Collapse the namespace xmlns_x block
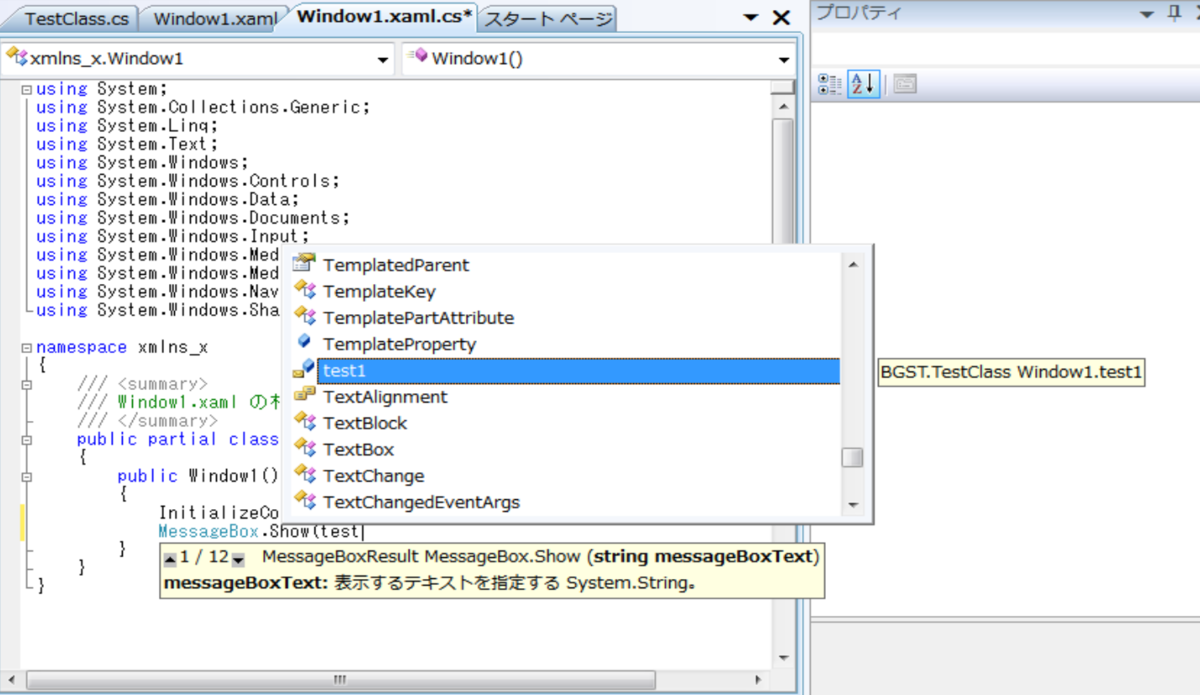 tap(26, 347)
